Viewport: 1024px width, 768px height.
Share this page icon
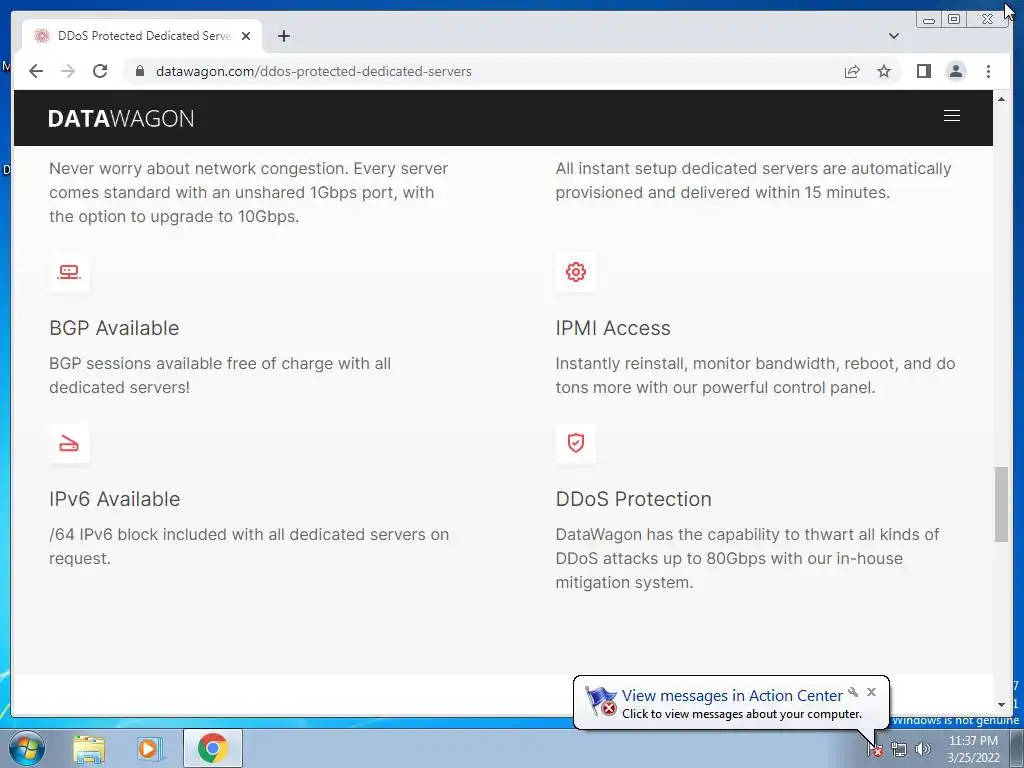pos(852,71)
